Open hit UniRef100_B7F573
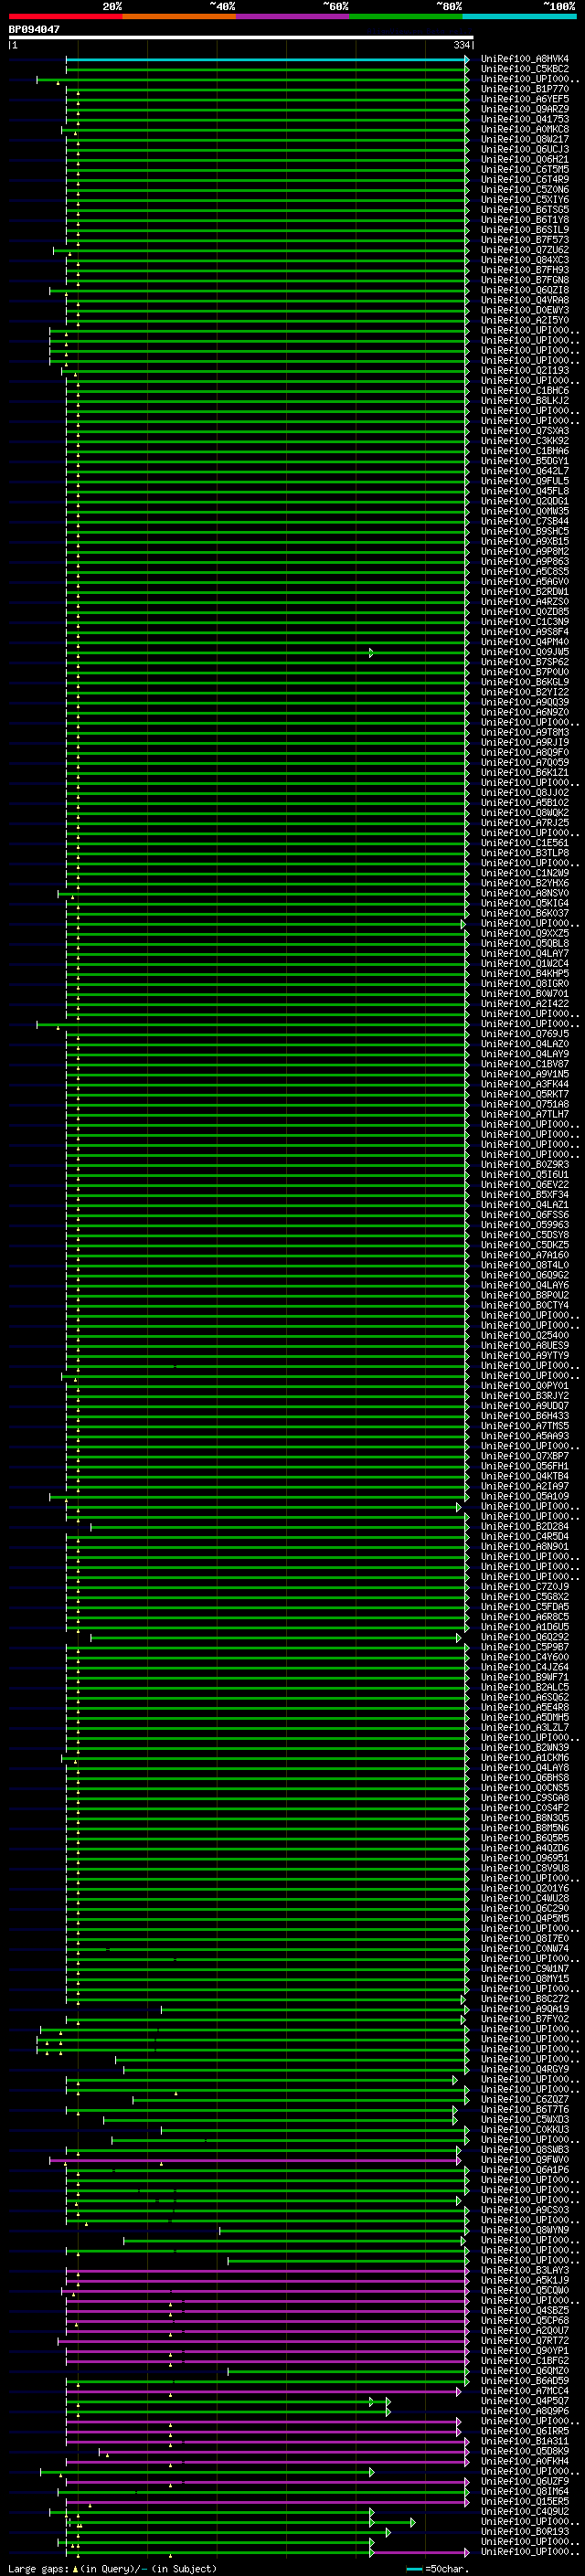This screenshot has width=585, height=2576. tap(525, 240)
